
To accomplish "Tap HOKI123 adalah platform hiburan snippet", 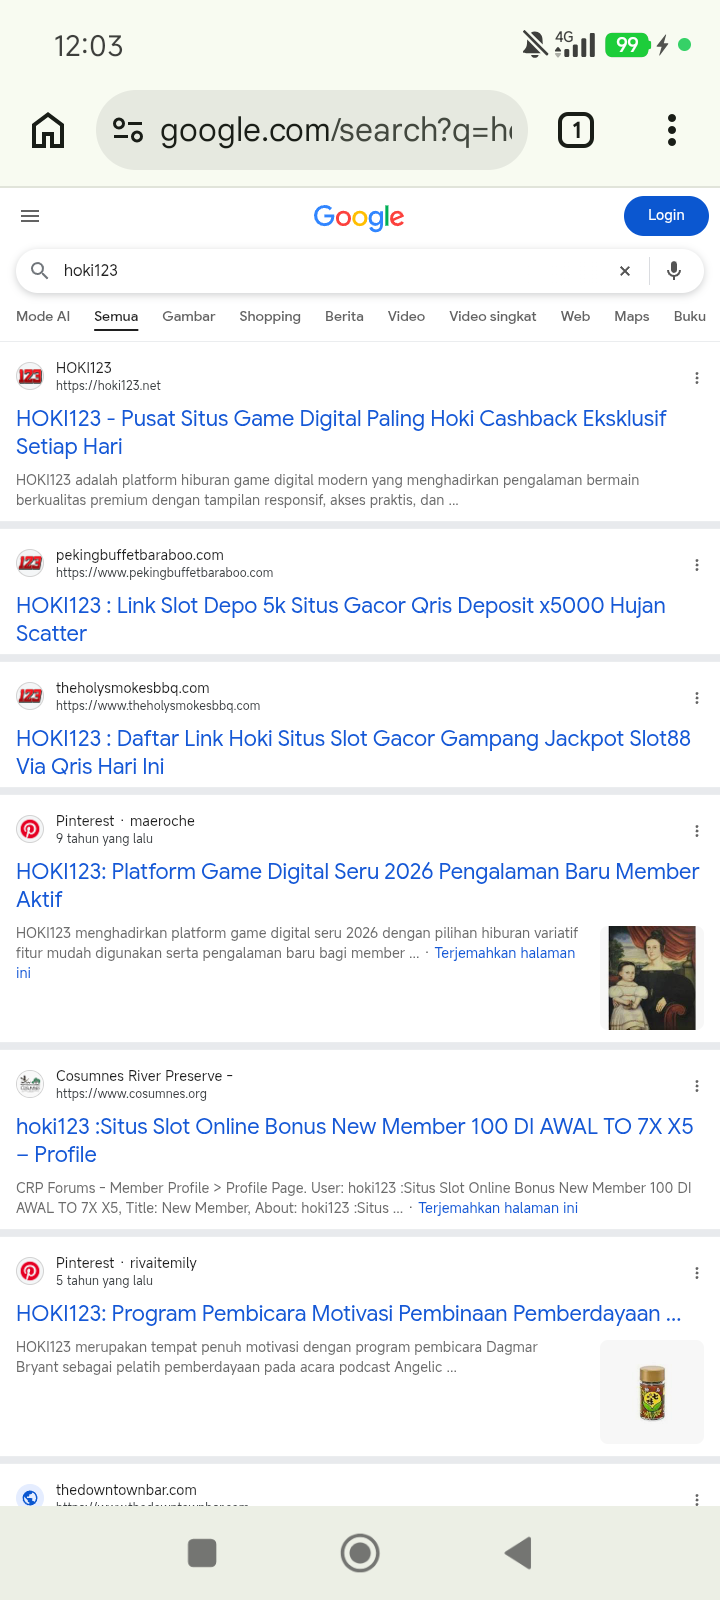I will click(x=328, y=490).
